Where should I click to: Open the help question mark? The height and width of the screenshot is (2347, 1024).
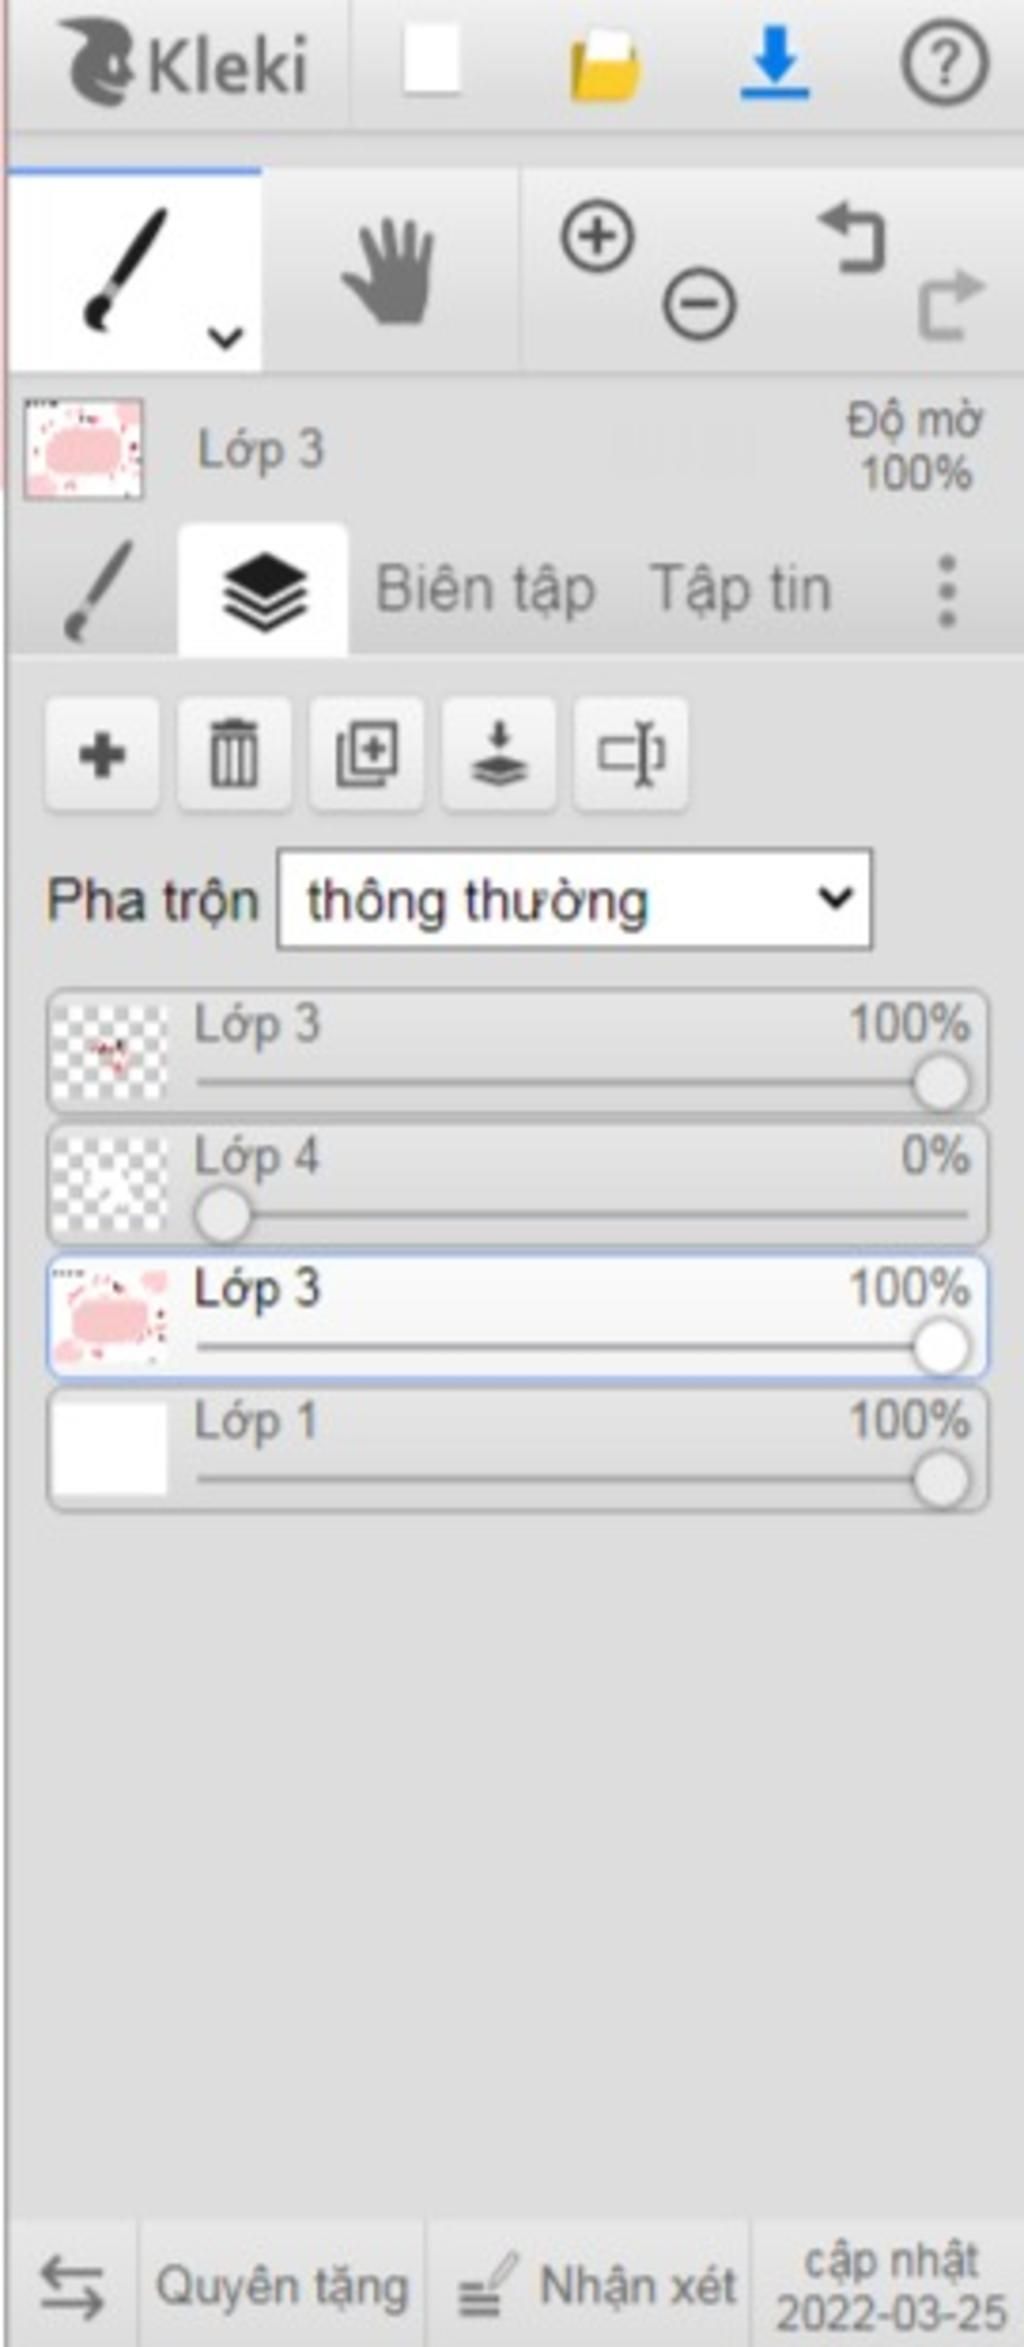coord(945,63)
